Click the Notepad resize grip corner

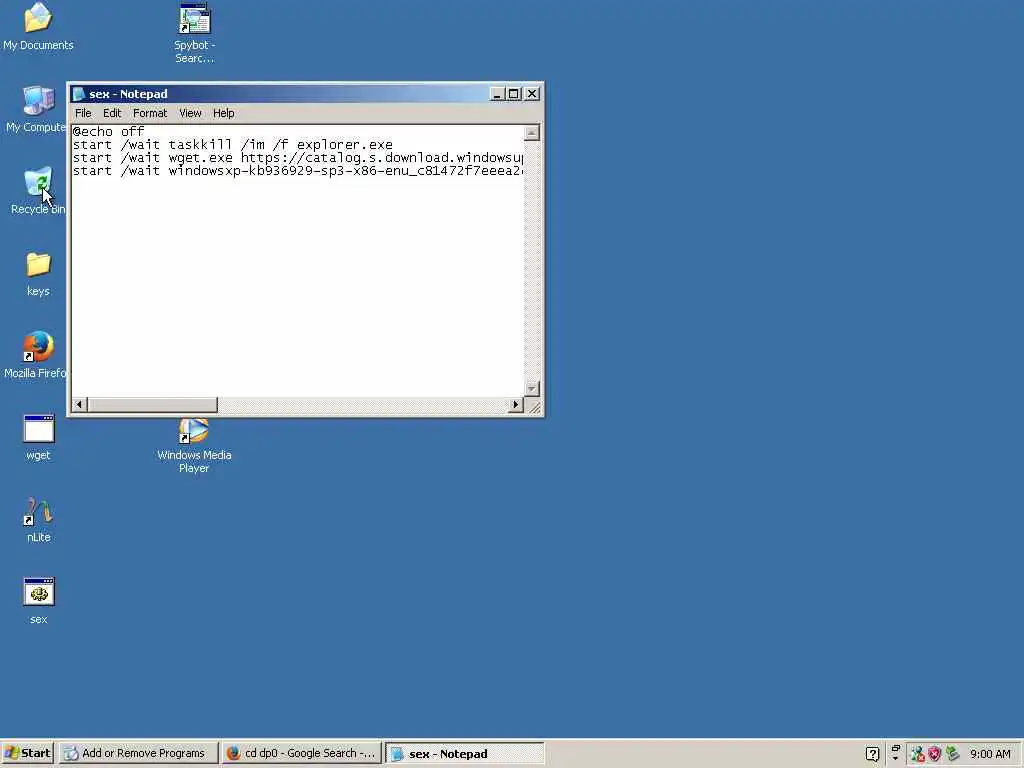tap(534, 406)
